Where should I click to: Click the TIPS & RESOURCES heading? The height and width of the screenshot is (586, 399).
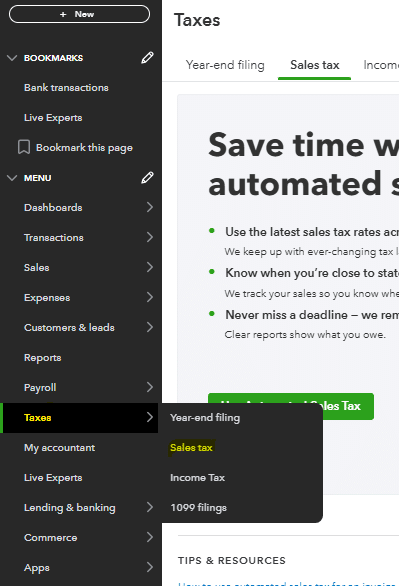click(232, 561)
